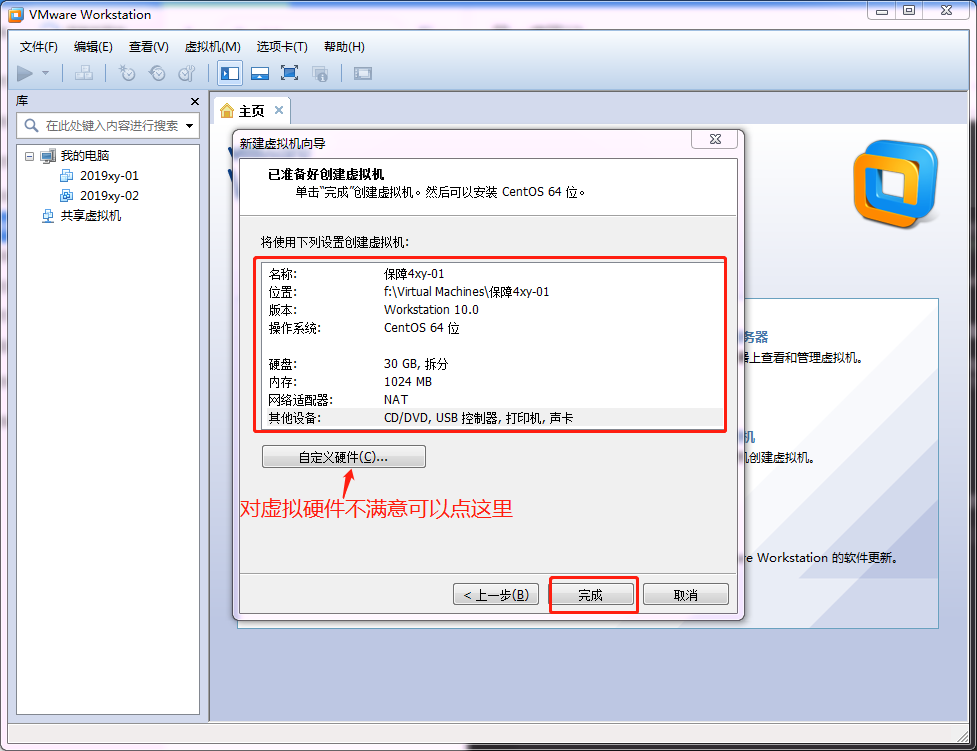
Task: Click the shared VMs icon beside 共享虚拟机
Action: (x=48, y=216)
